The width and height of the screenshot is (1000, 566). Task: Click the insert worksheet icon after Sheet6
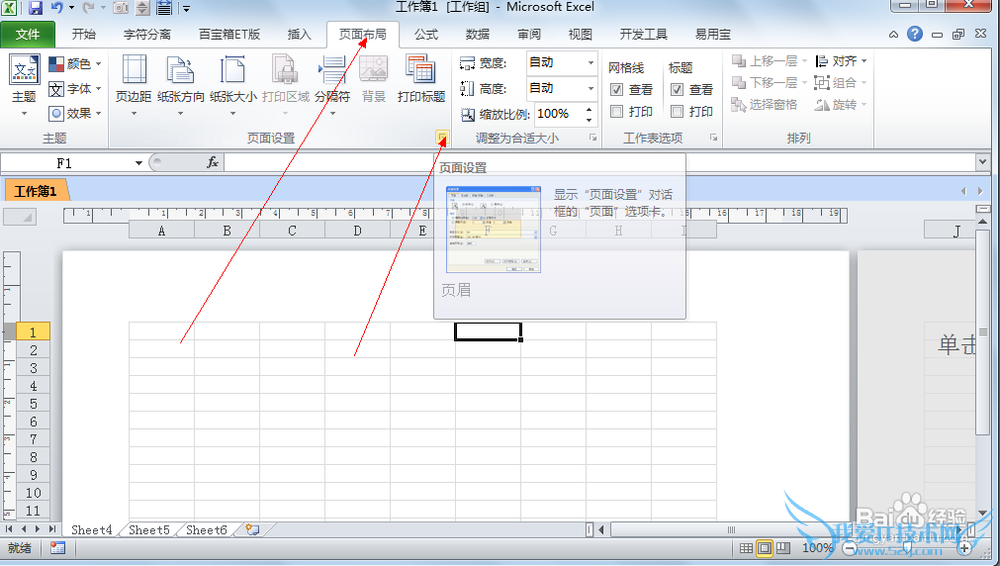click(x=253, y=530)
